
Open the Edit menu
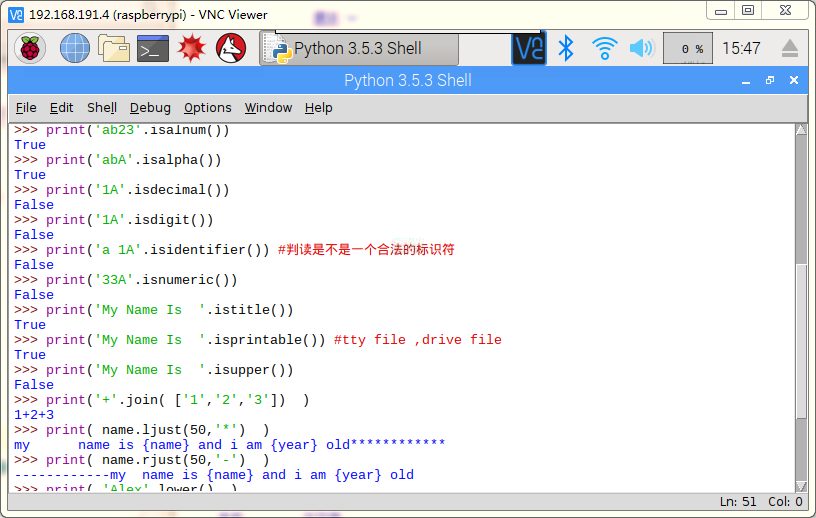[x=62, y=108]
